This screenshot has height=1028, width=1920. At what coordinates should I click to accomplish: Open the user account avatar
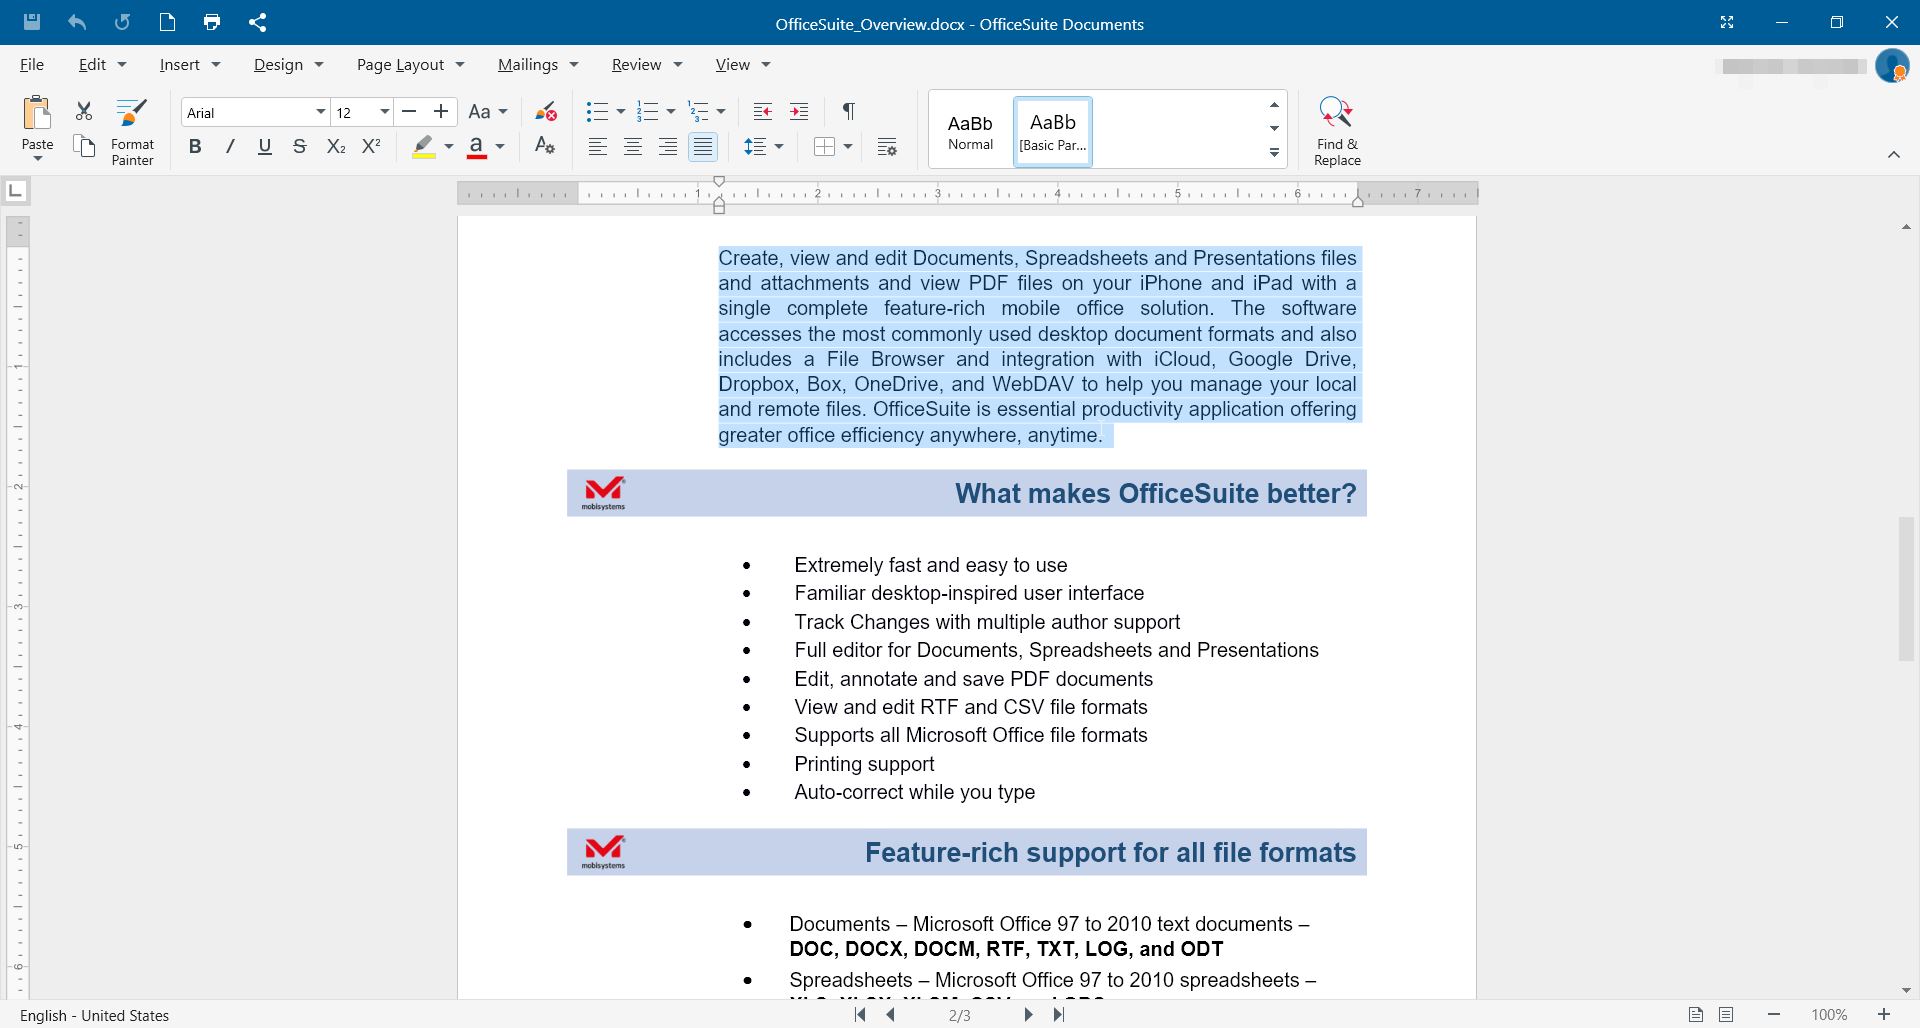tap(1891, 66)
